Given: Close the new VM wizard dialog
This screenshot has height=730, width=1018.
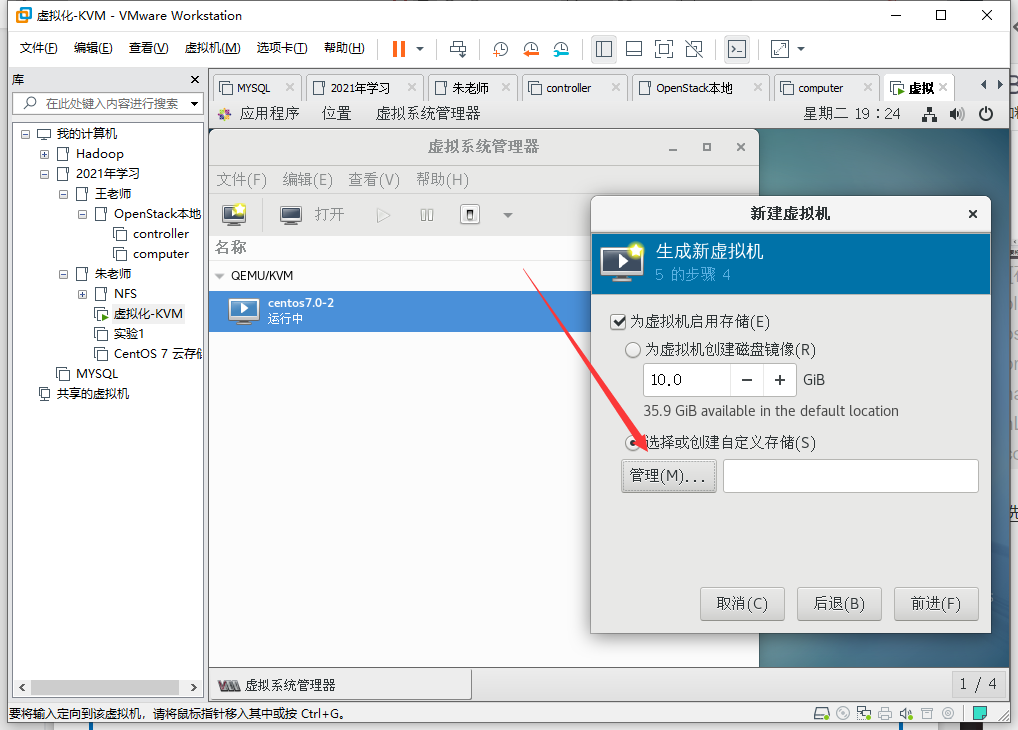Looking at the screenshot, I should pyautogui.click(x=973, y=214).
